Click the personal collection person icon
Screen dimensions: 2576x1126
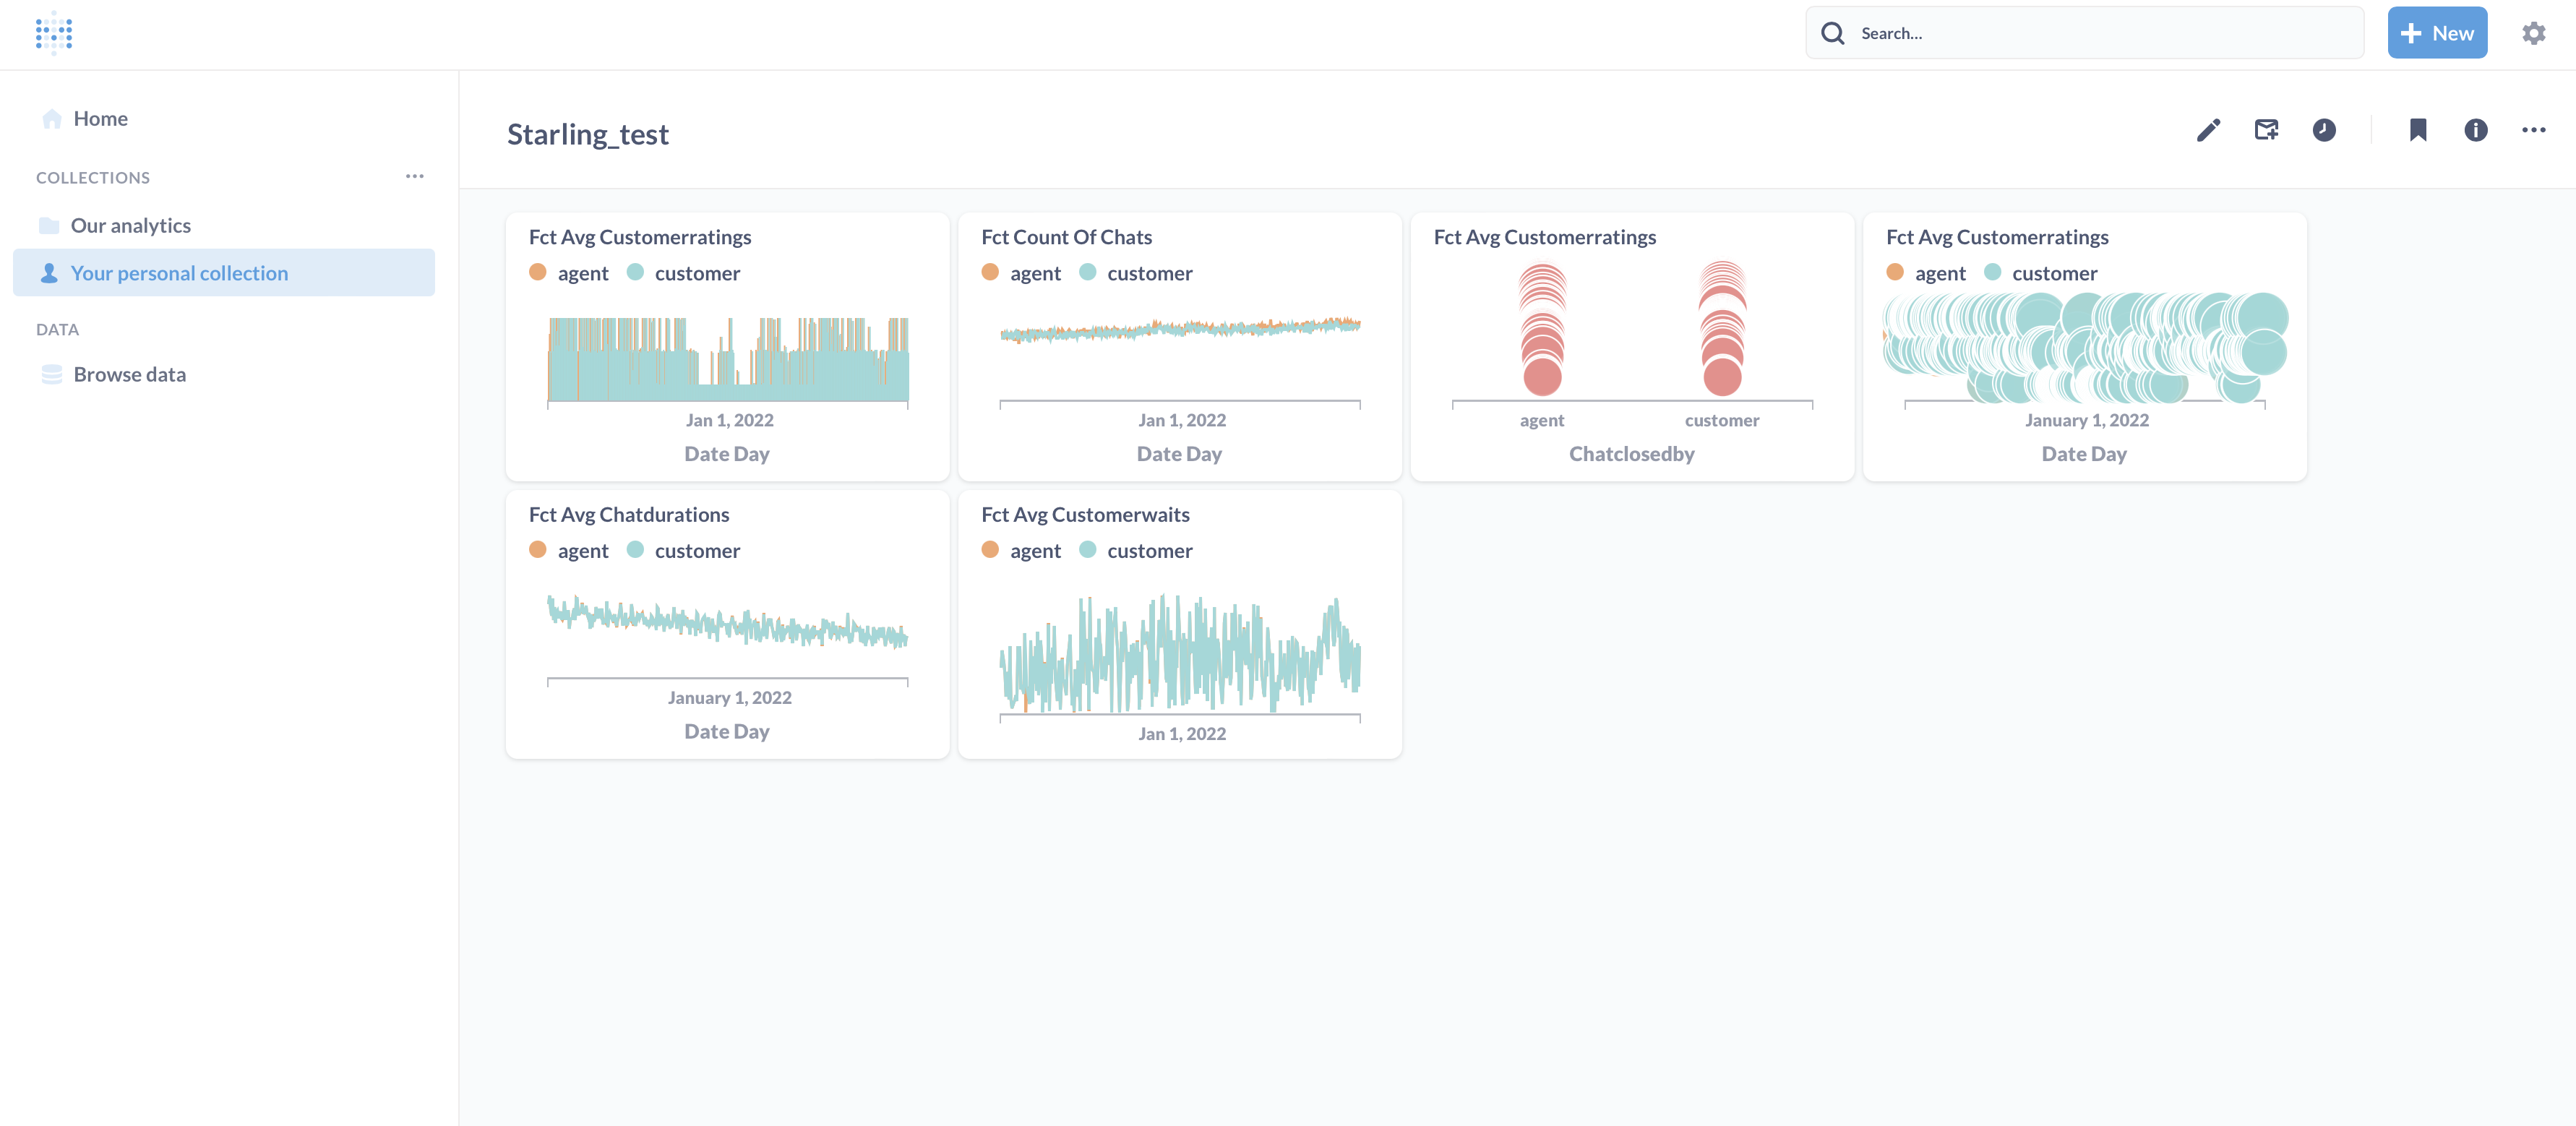pyautogui.click(x=49, y=273)
